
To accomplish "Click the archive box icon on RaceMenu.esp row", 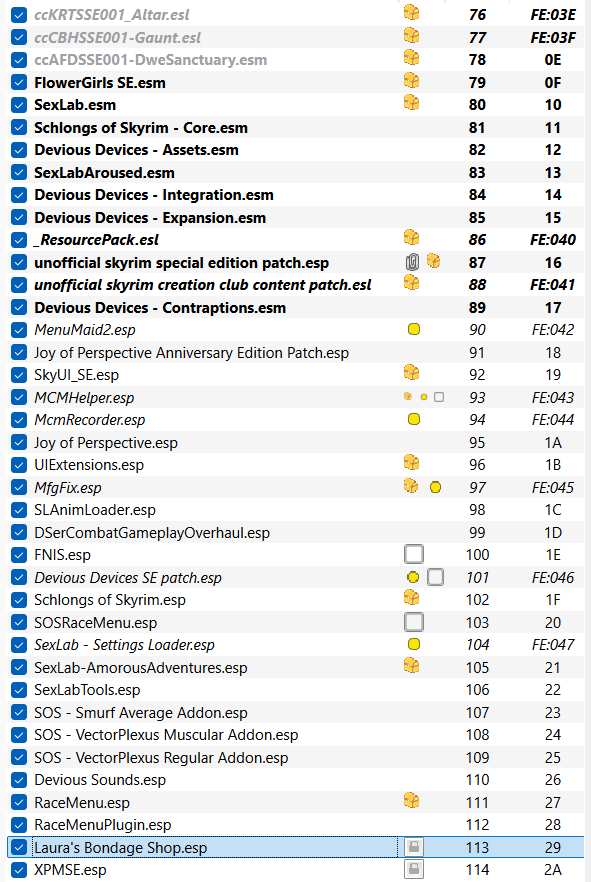I will tap(412, 801).
